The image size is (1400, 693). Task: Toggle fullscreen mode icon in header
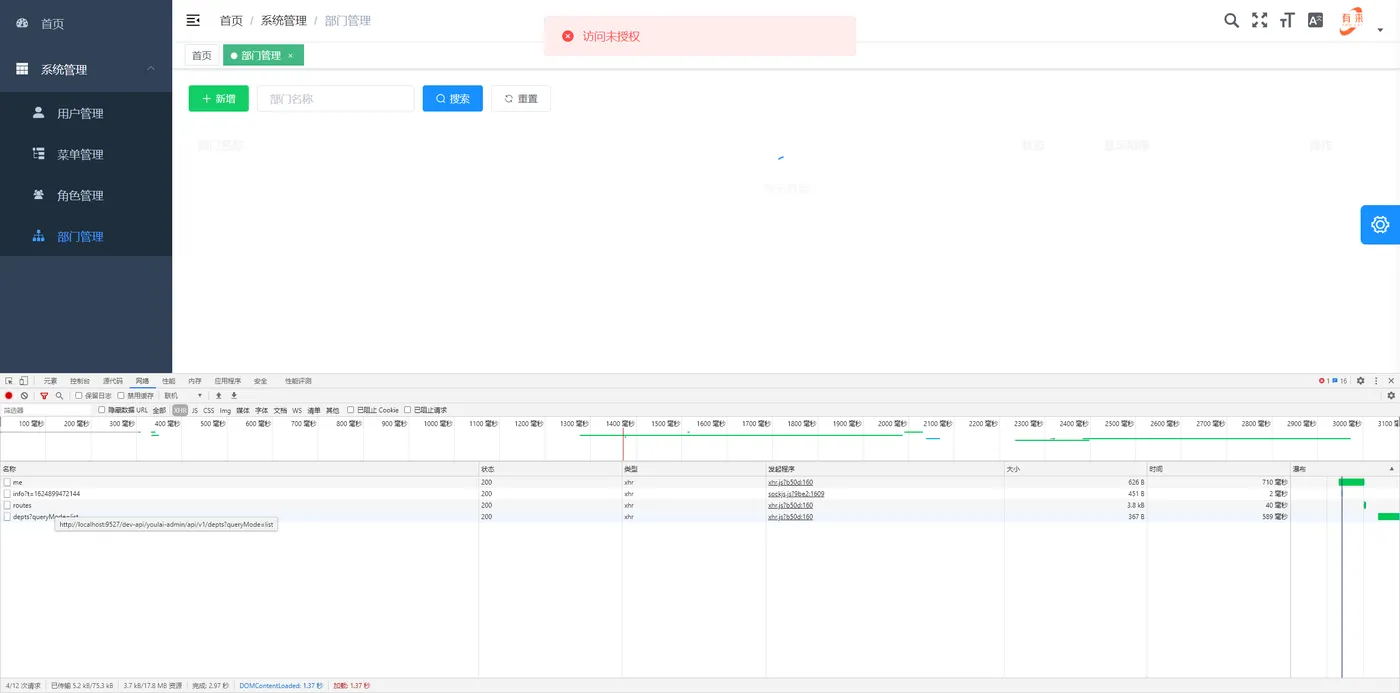pos(1260,20)
